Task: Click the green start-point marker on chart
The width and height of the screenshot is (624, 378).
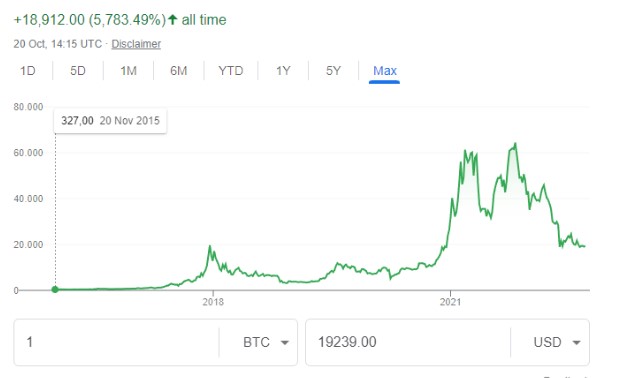Action: tap(55, 289)
